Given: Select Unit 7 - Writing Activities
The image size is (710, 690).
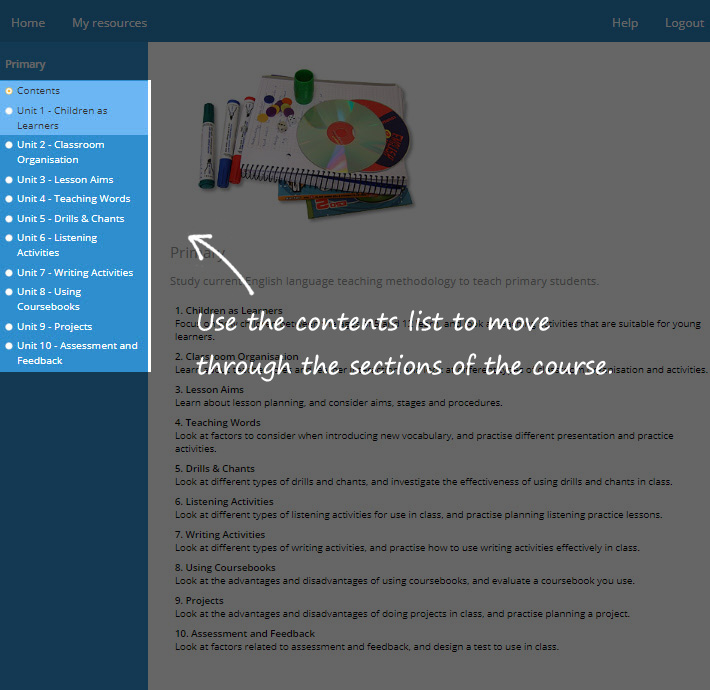Looking at the screenshot, I should pyautogui.click(x=75, y=273).
